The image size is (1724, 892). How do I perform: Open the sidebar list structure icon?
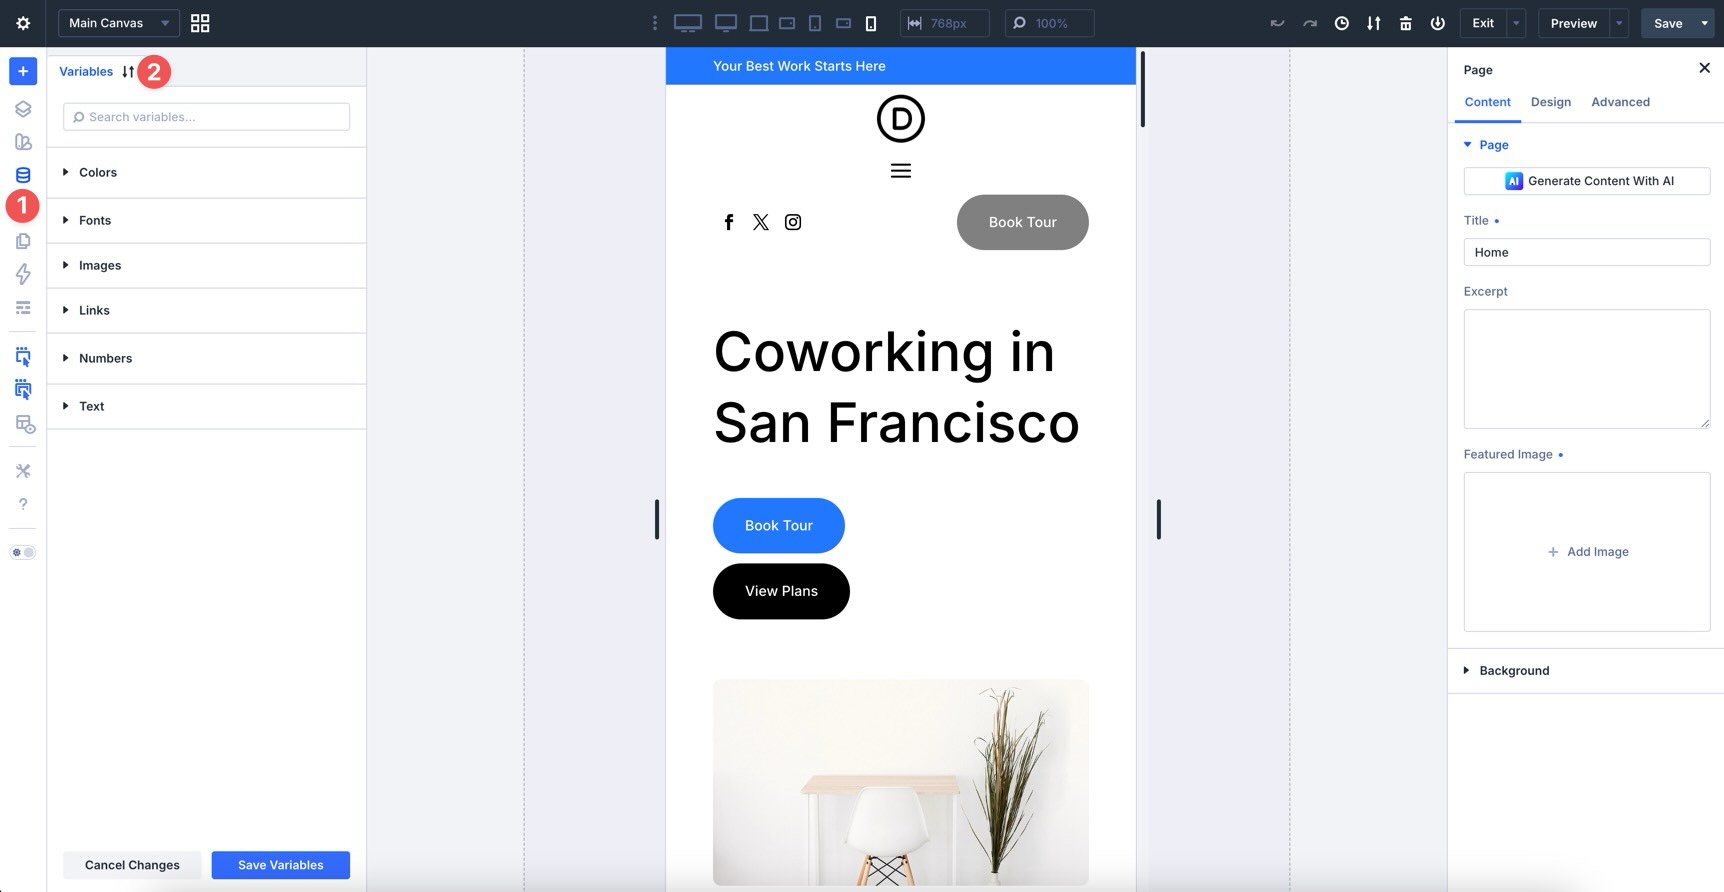[x=23, y=307]
